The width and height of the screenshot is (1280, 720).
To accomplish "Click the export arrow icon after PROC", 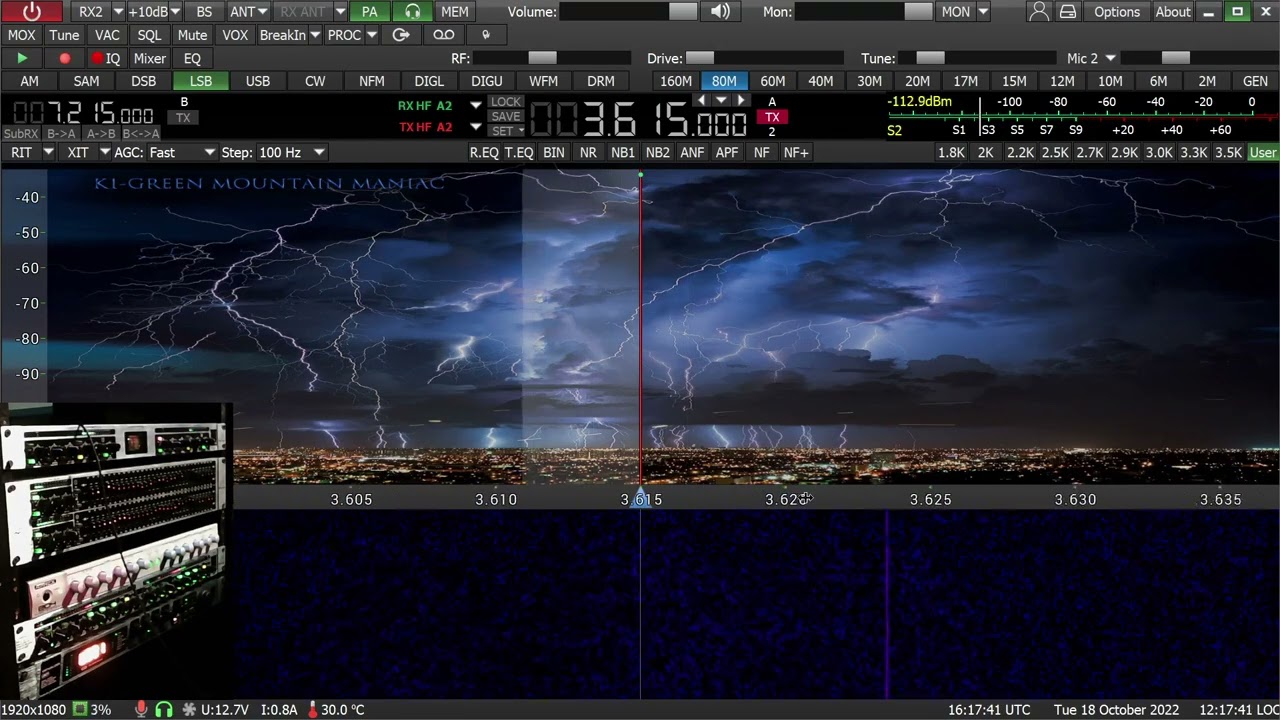I will coord(401,35).
